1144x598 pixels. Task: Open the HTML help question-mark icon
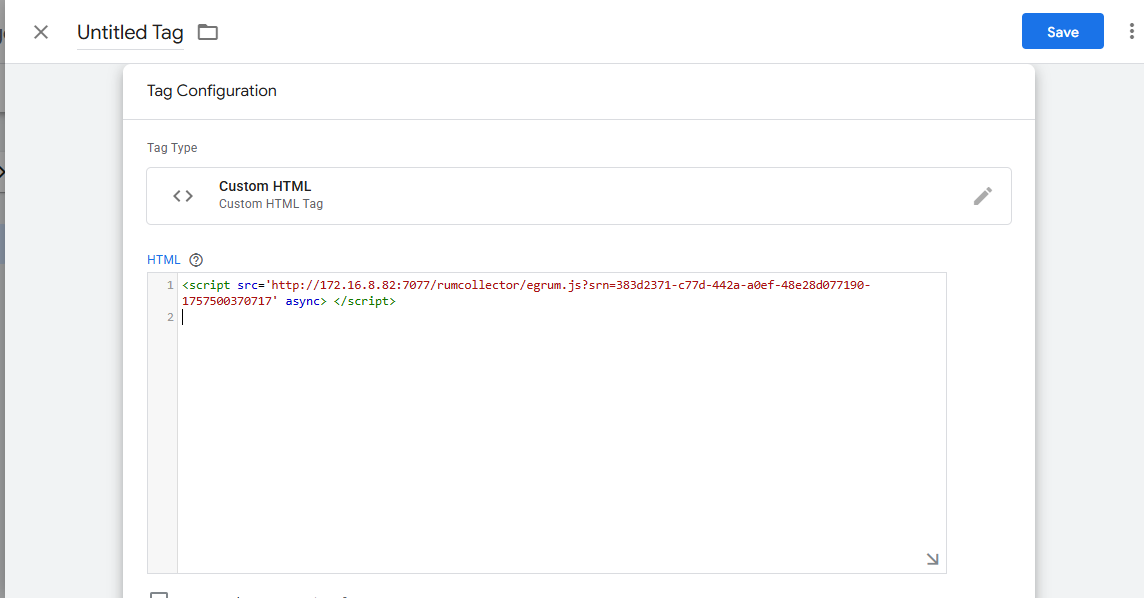coord(196,259)
